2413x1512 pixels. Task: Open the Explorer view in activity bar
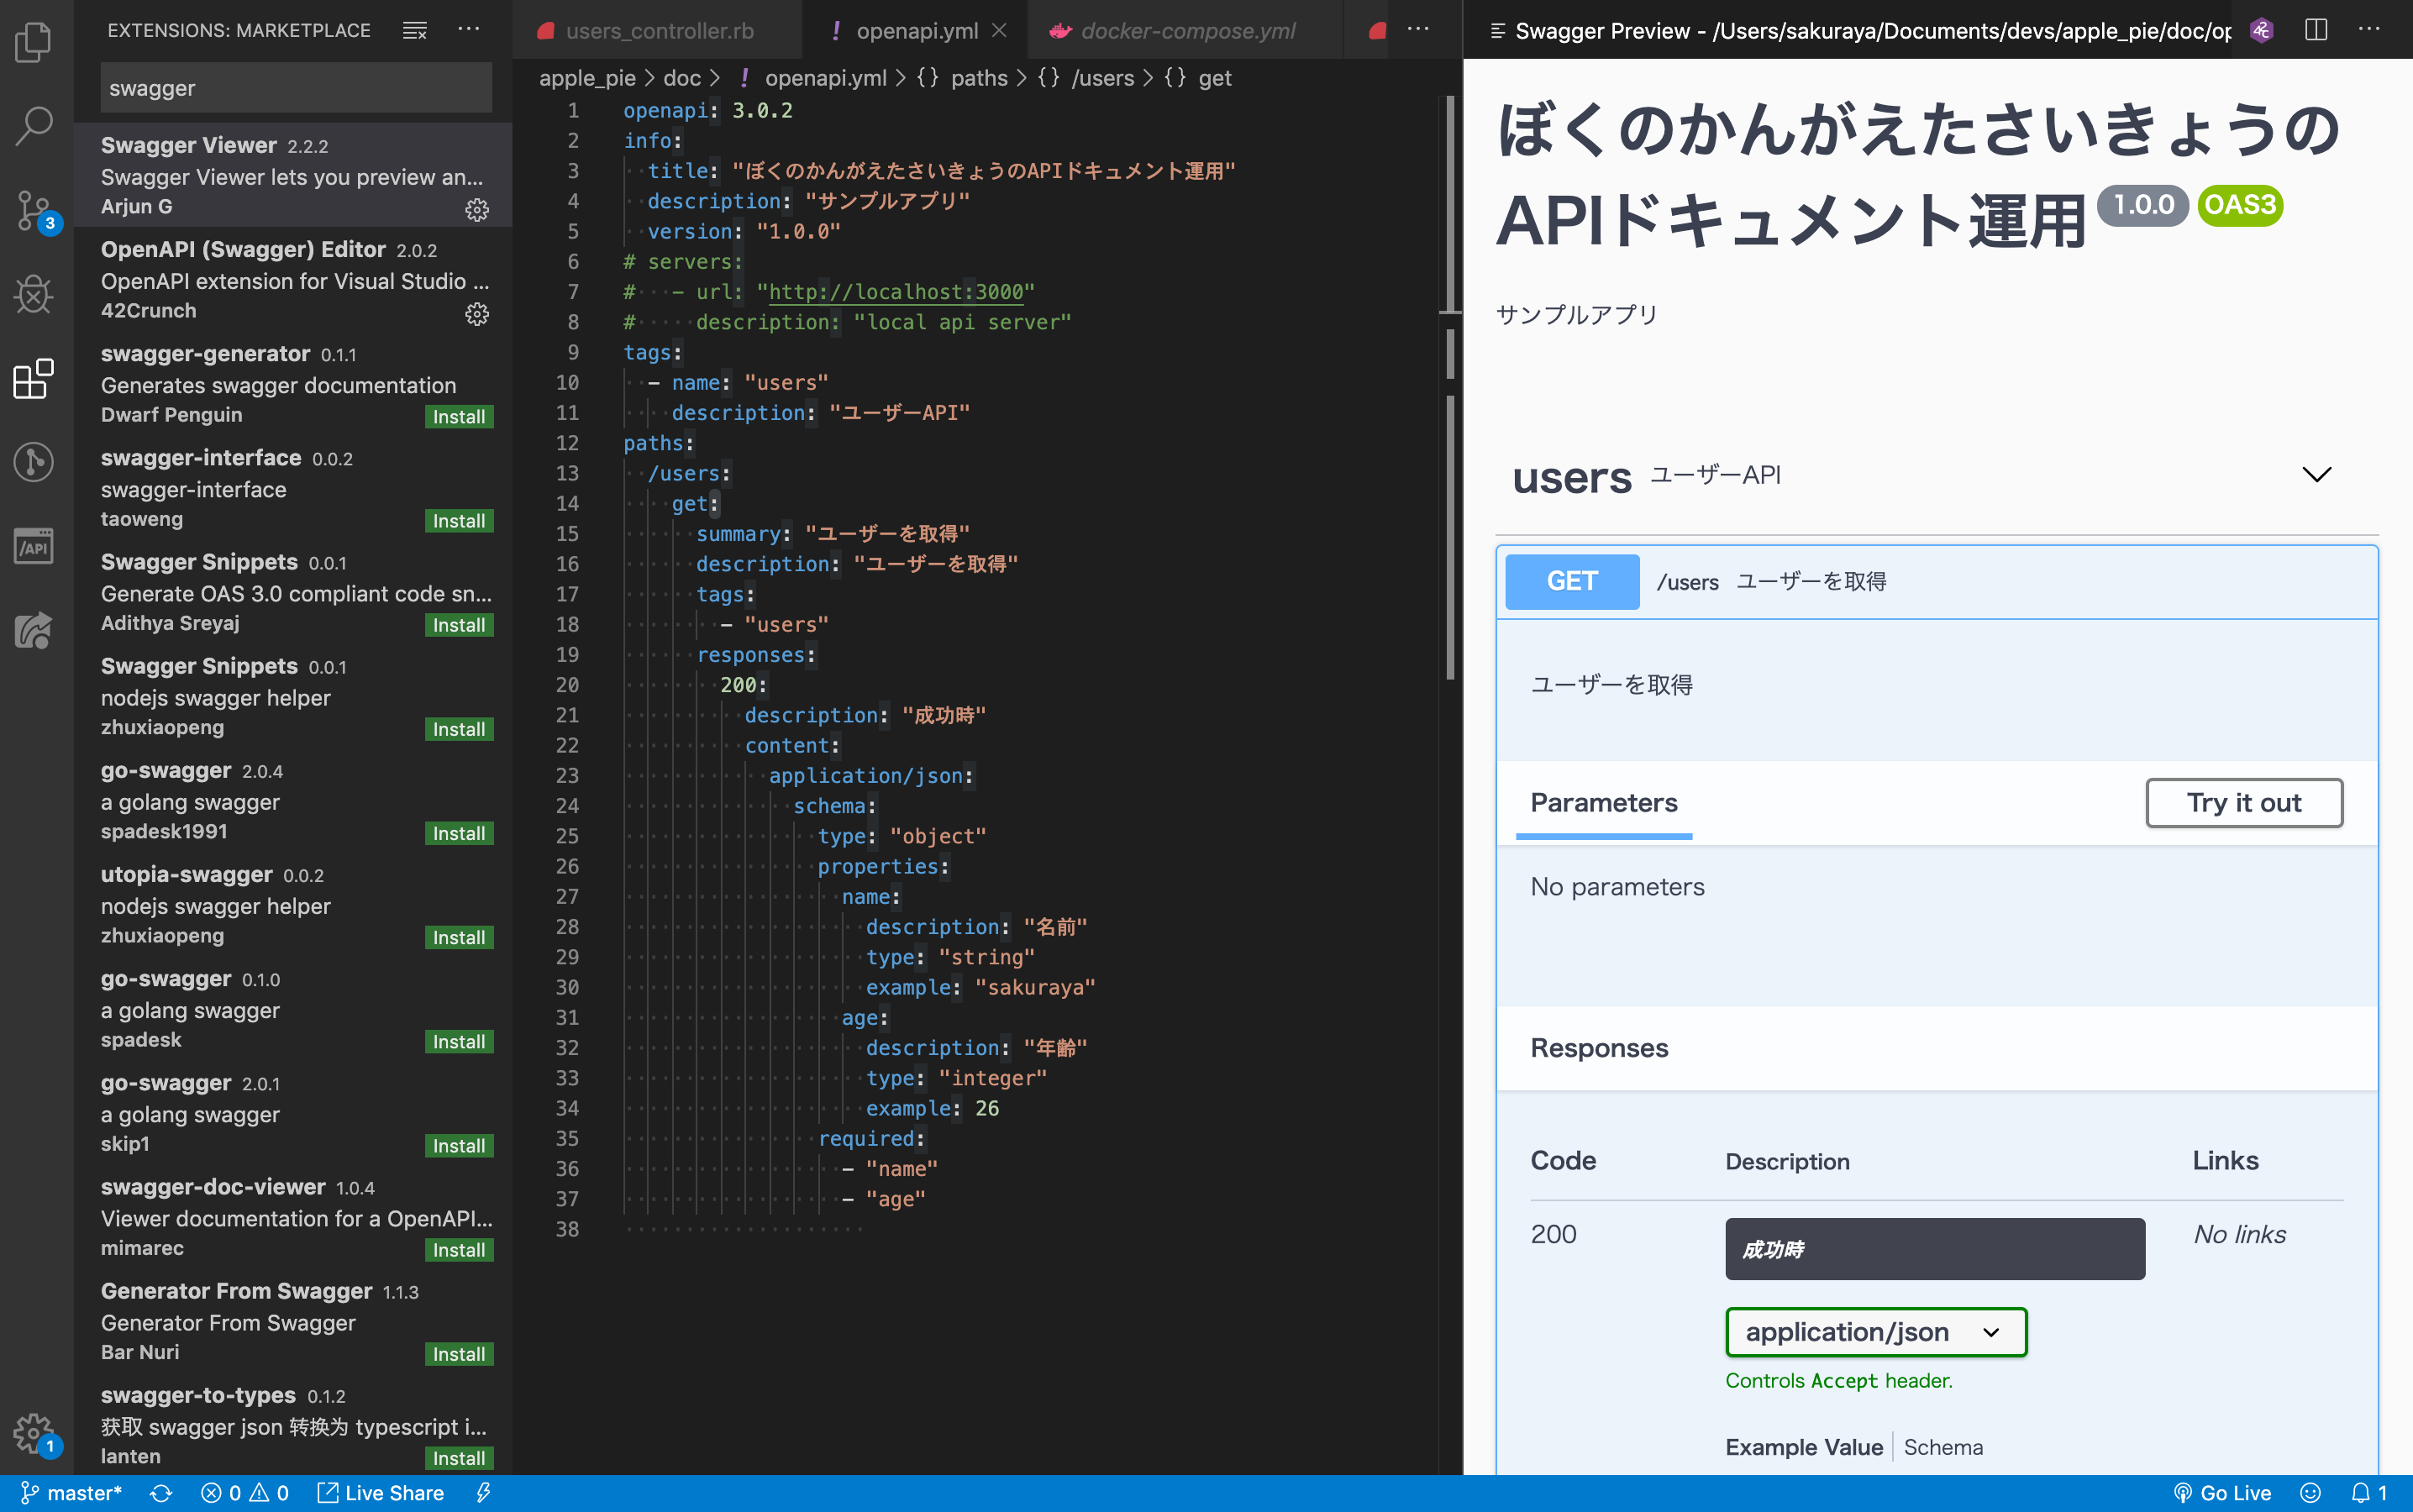34,41
